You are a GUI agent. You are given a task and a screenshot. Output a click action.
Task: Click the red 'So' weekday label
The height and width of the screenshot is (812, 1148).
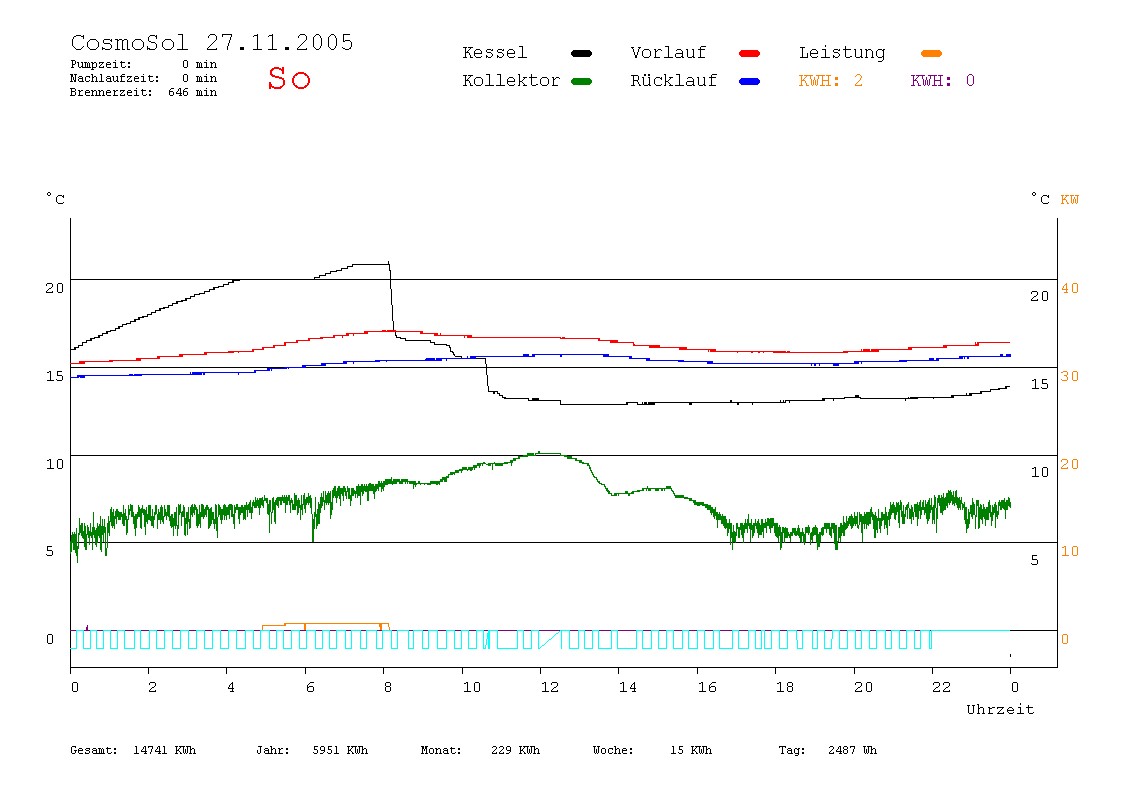[289, 78]
